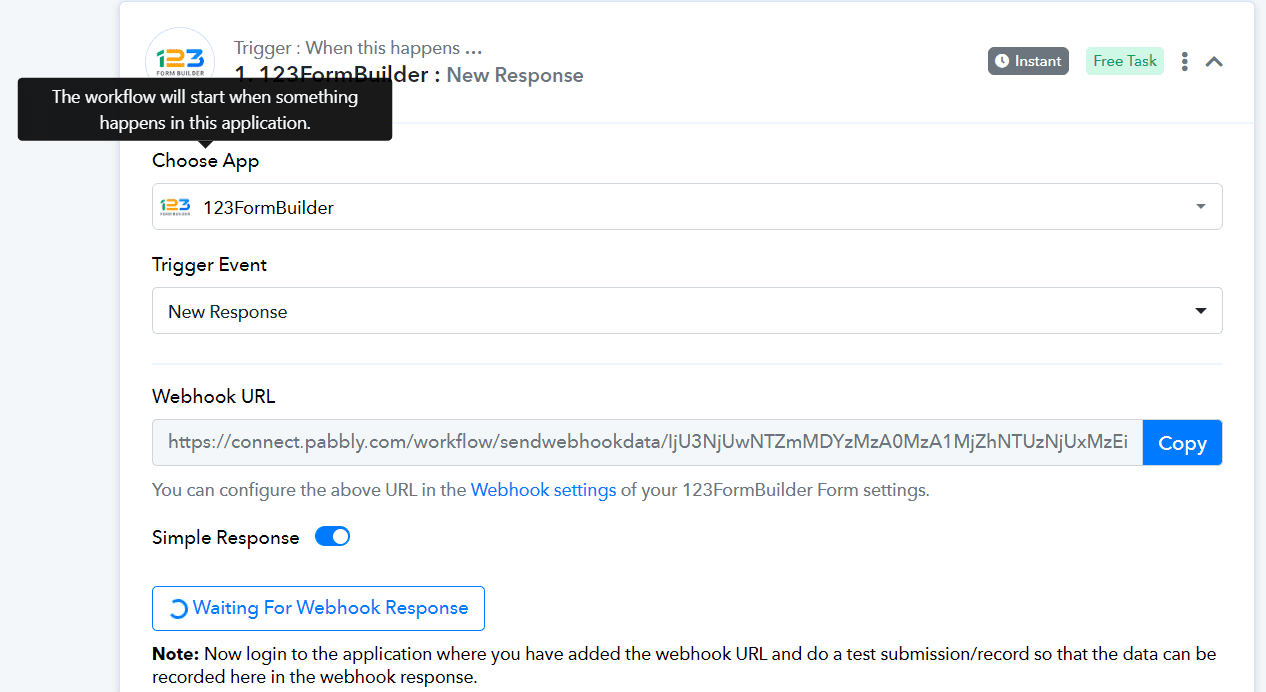1266x692 pixels.
Task: Click the "Note:" text below the webhook button
Action: click(176, 654)
